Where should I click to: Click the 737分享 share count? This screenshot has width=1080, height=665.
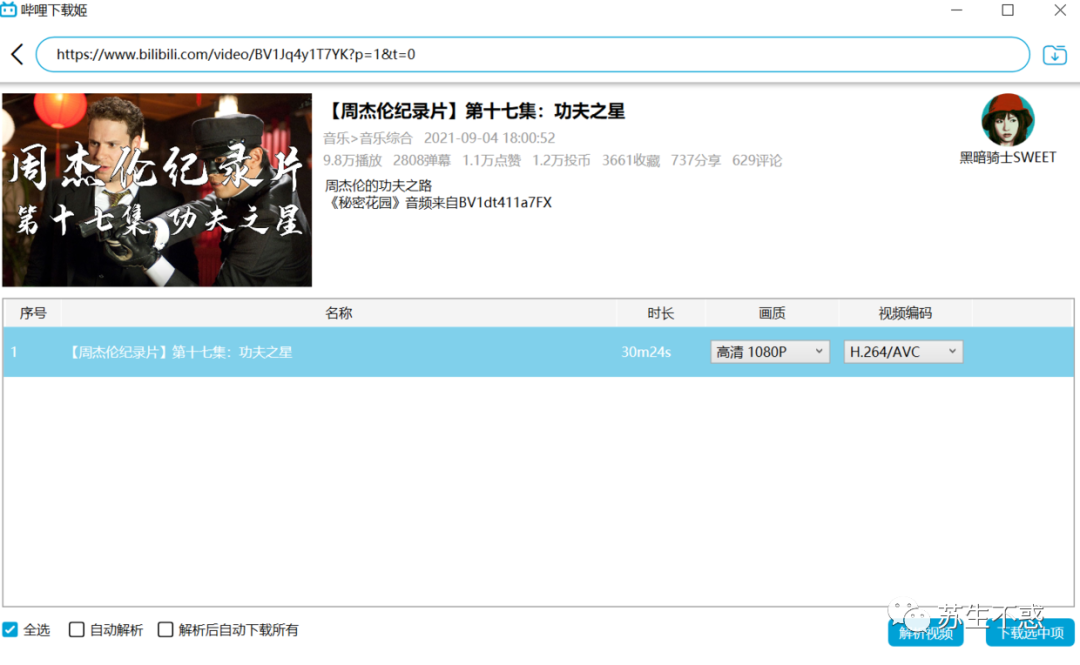pos(696,161)
